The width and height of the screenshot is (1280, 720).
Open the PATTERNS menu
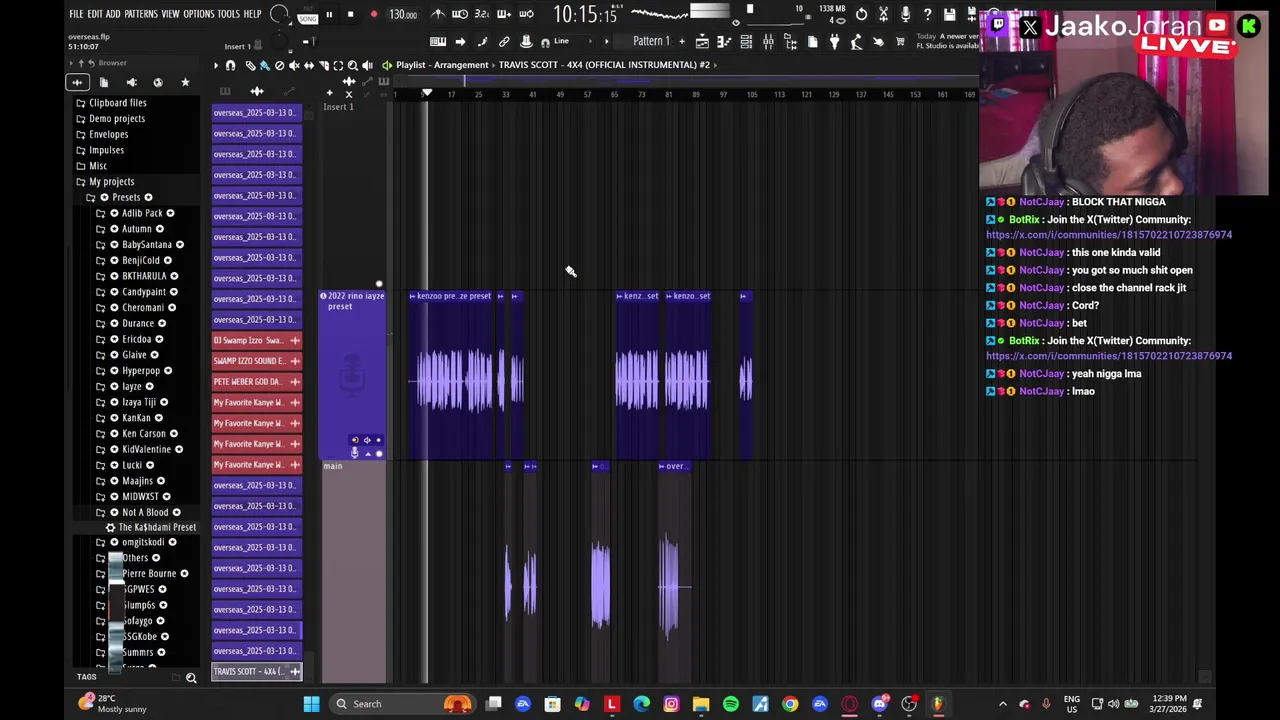coord(141,14)
